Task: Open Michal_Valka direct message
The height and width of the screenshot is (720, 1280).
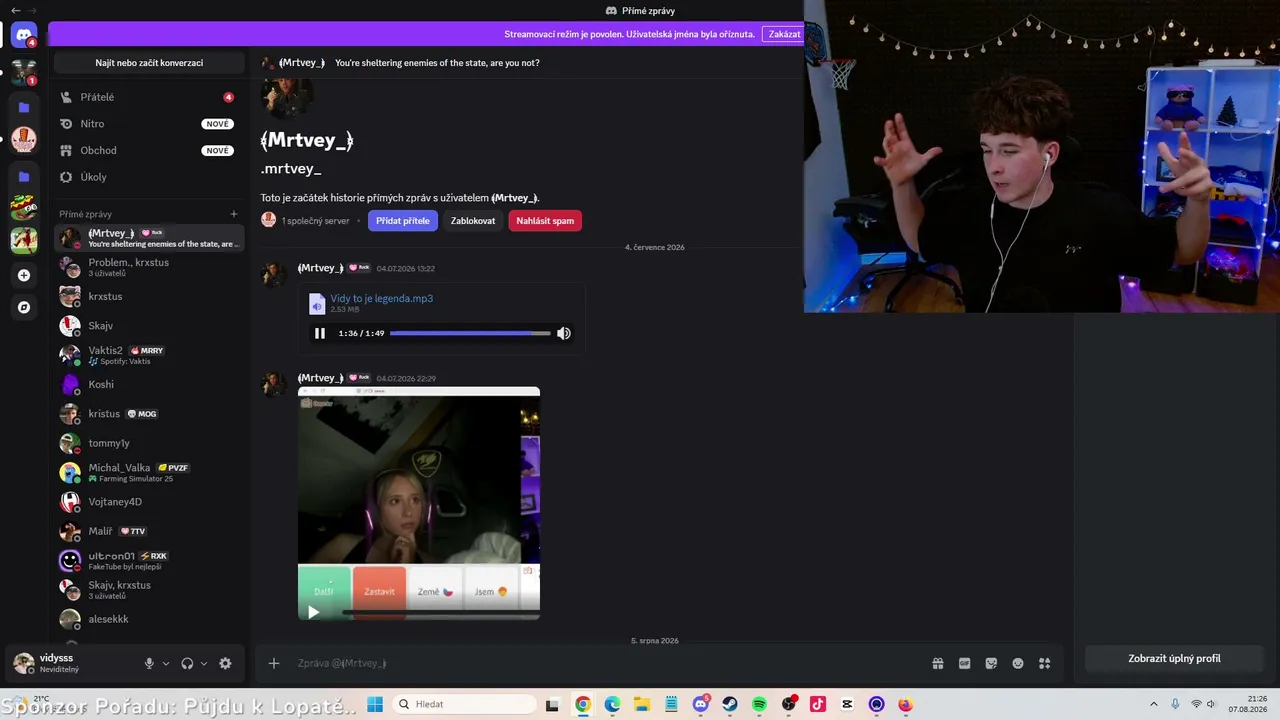Action: tap(147, 472)
